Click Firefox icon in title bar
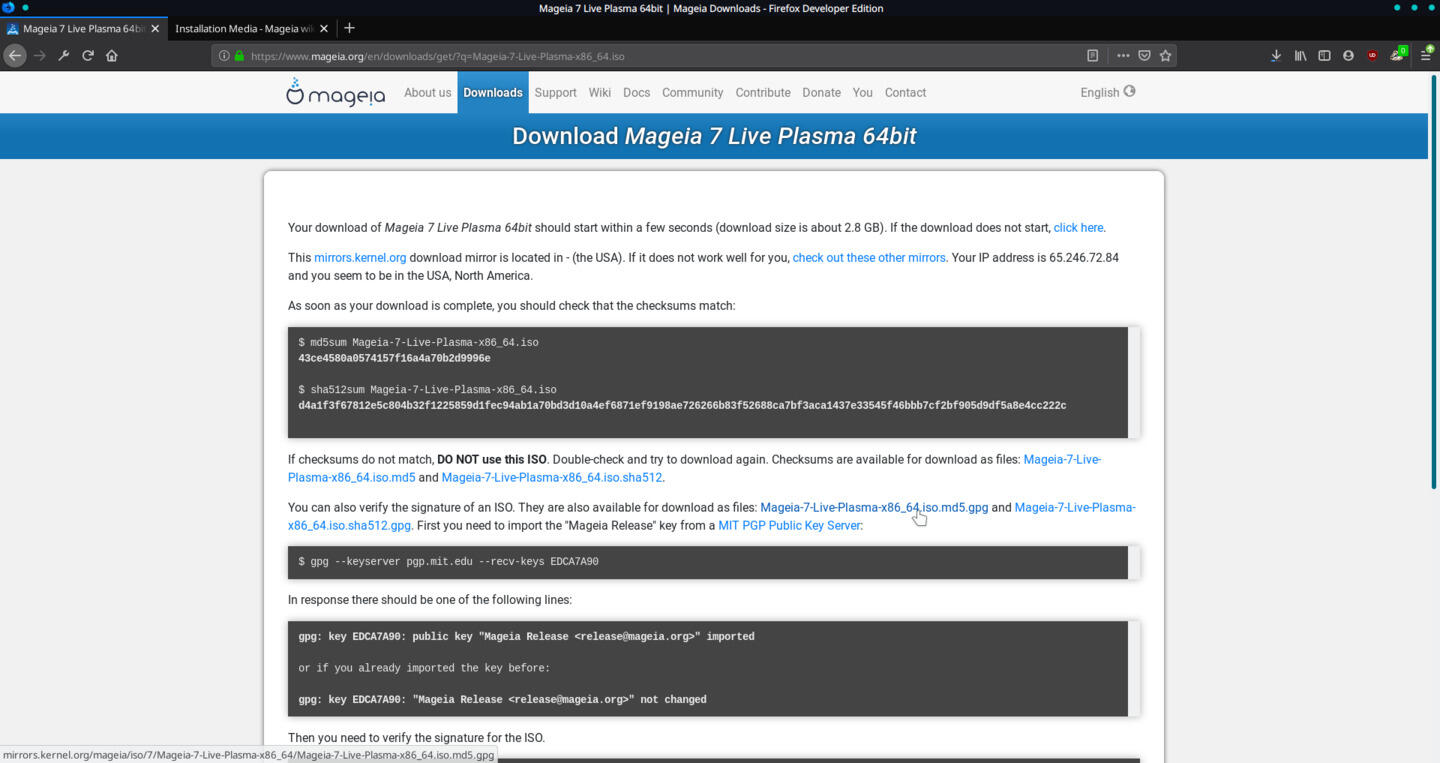 pos(8,8)
